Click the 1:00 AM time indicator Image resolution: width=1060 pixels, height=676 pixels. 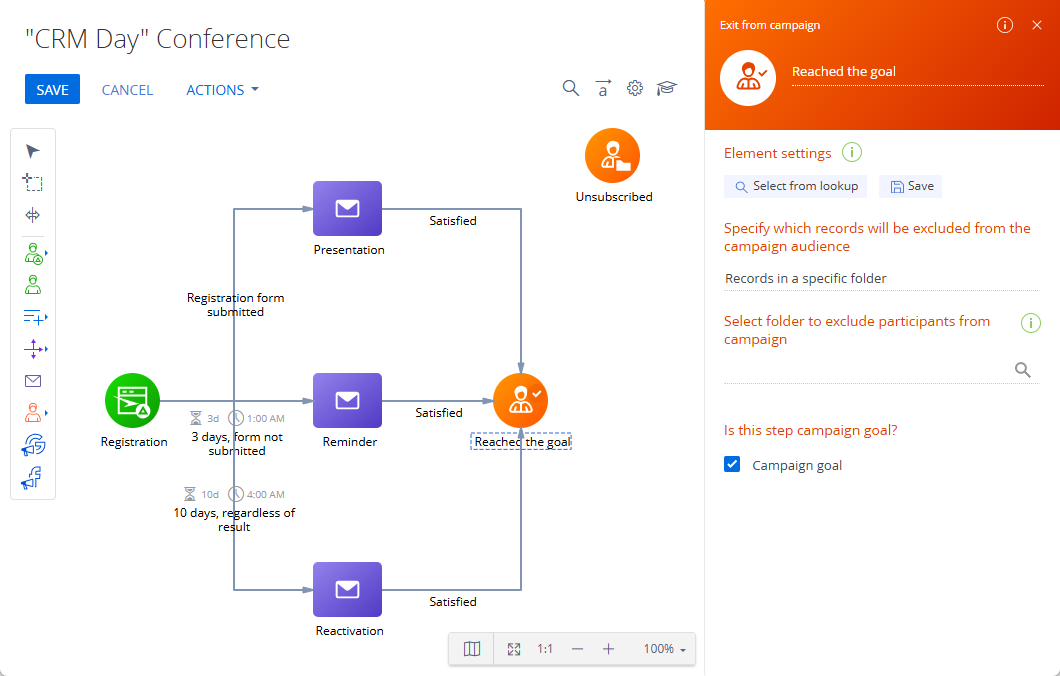256,418
